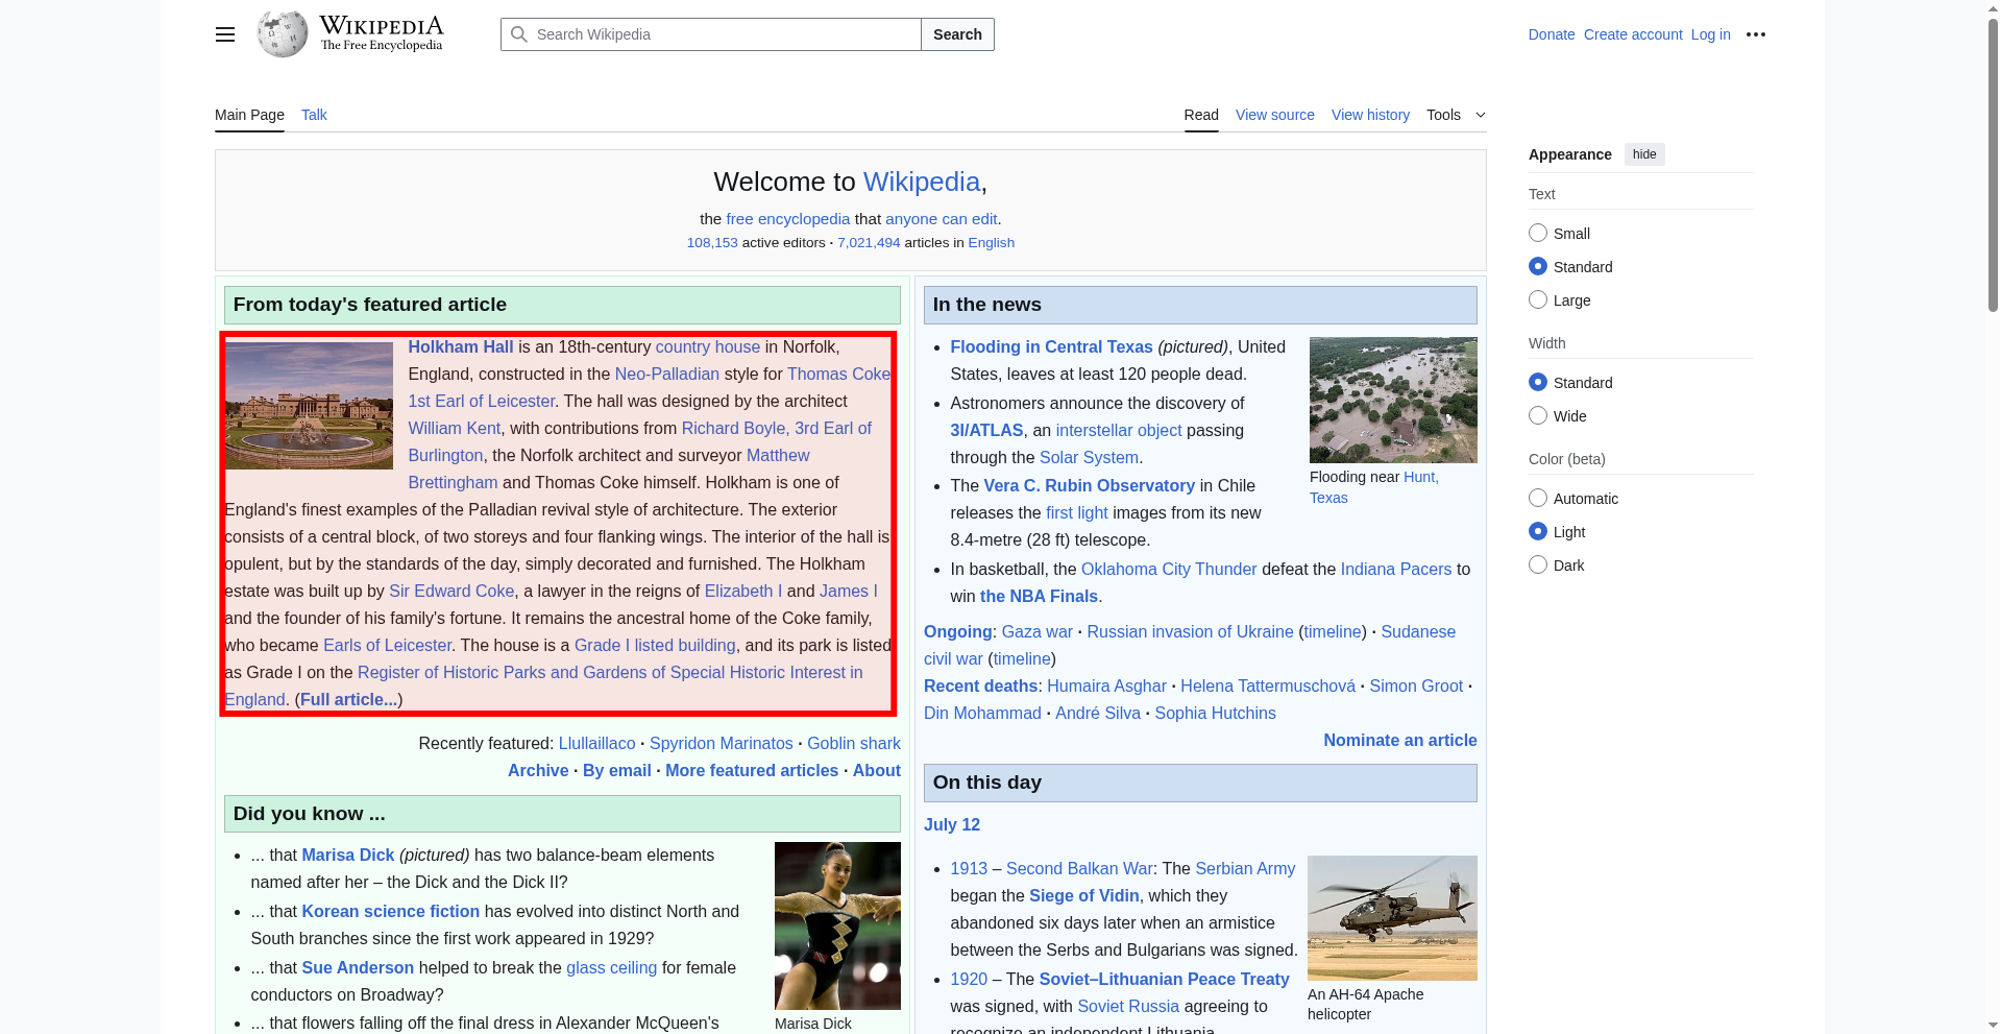Click the English language link

991,243
